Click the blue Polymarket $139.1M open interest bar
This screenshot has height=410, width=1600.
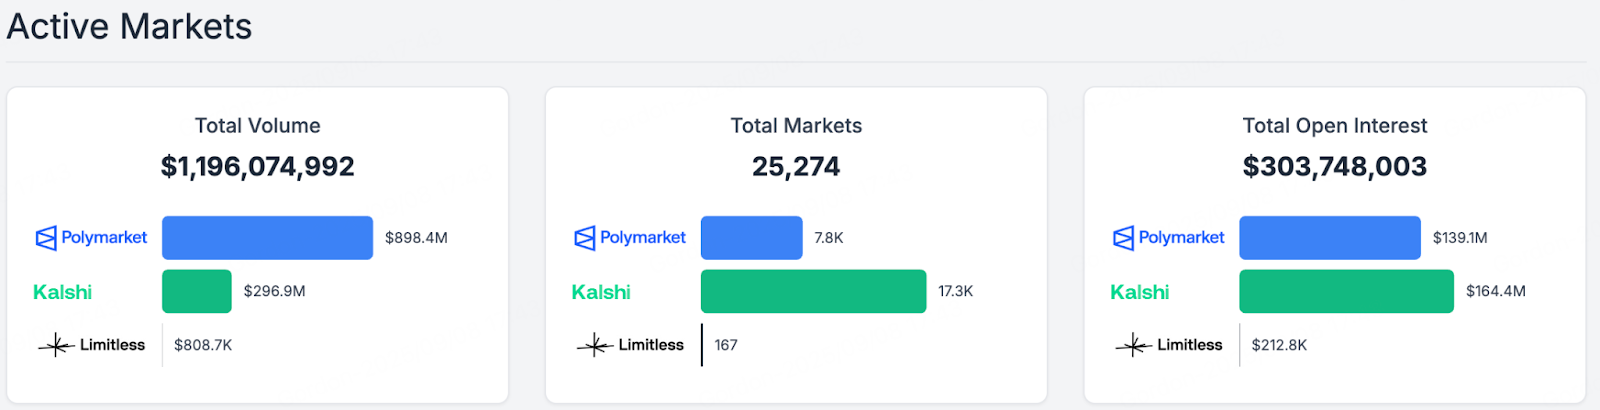coord(1329,238)
